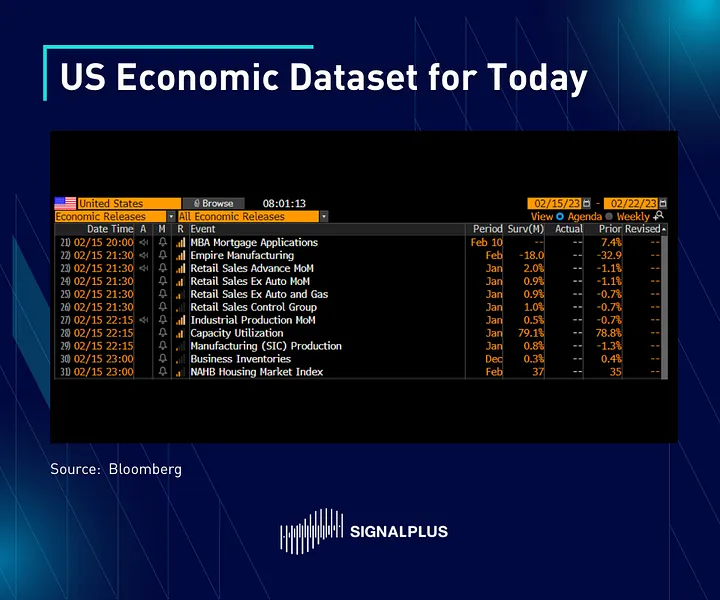Set bell alert for MBA Mortgage Applications
This screenshot has height=600, width=720.
(163, 242)
